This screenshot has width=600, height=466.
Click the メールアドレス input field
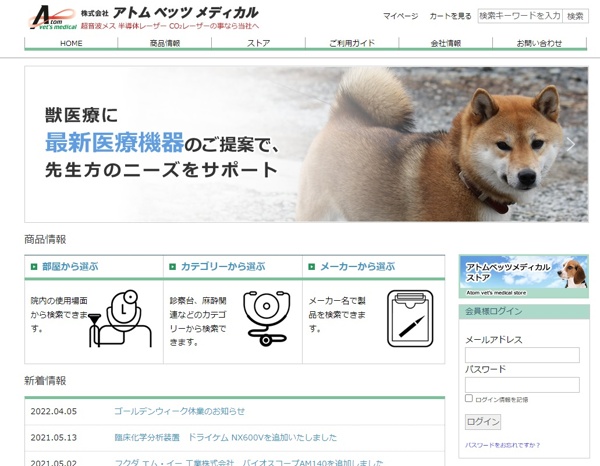[x=522, y=355]
